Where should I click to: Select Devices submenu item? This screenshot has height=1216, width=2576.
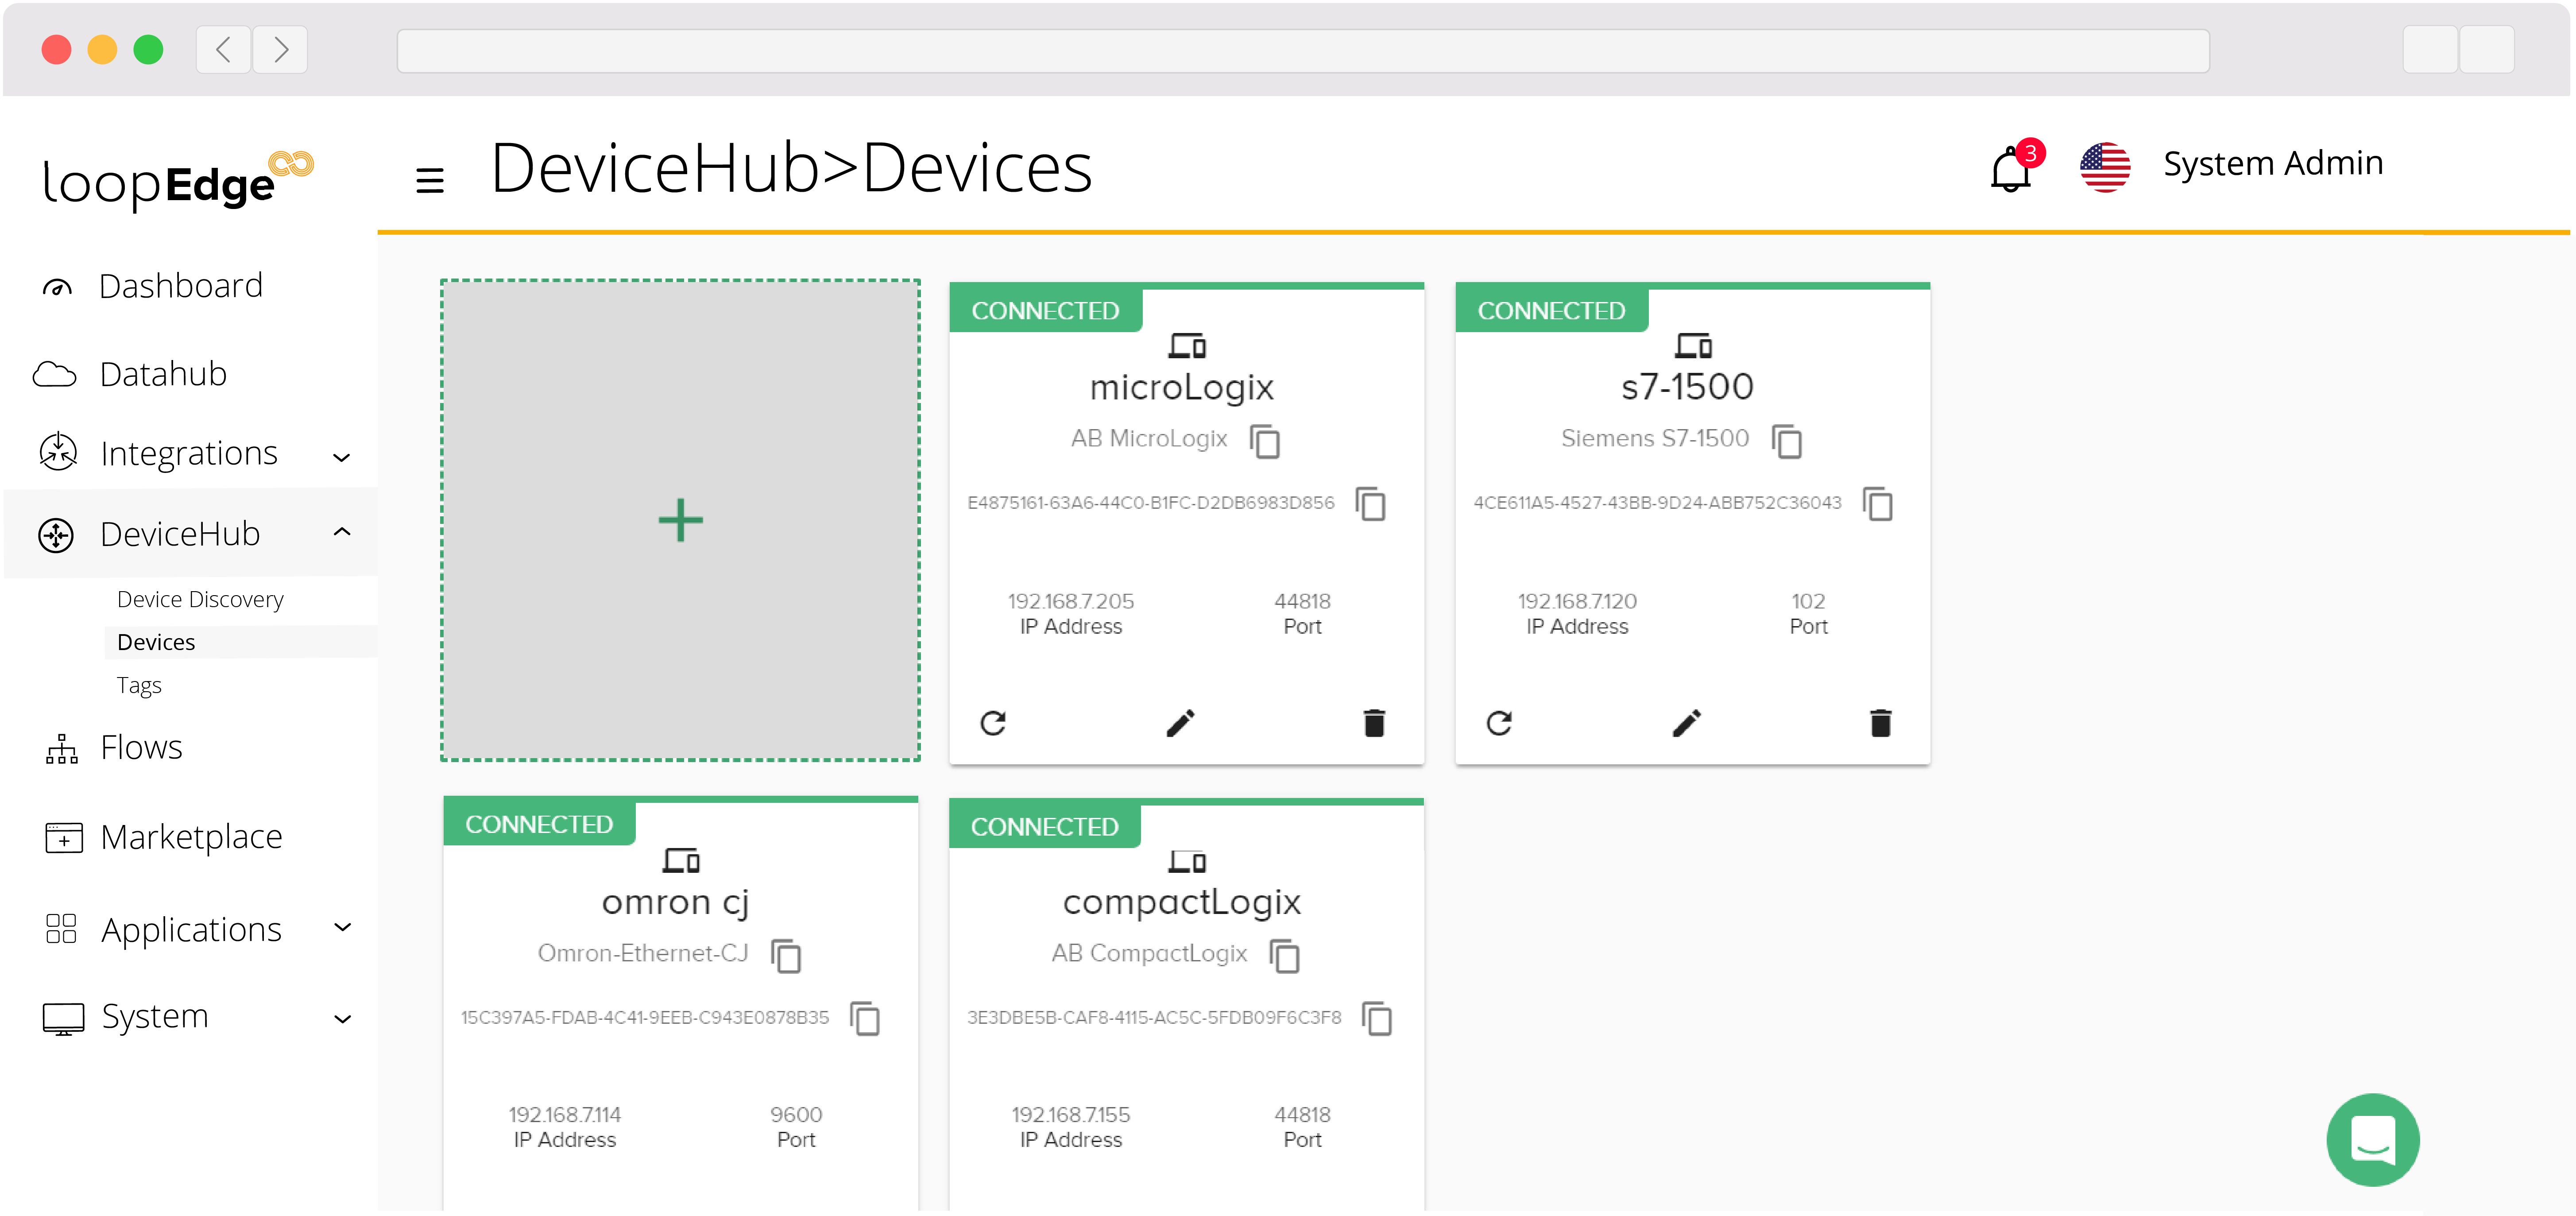point(156,642)
